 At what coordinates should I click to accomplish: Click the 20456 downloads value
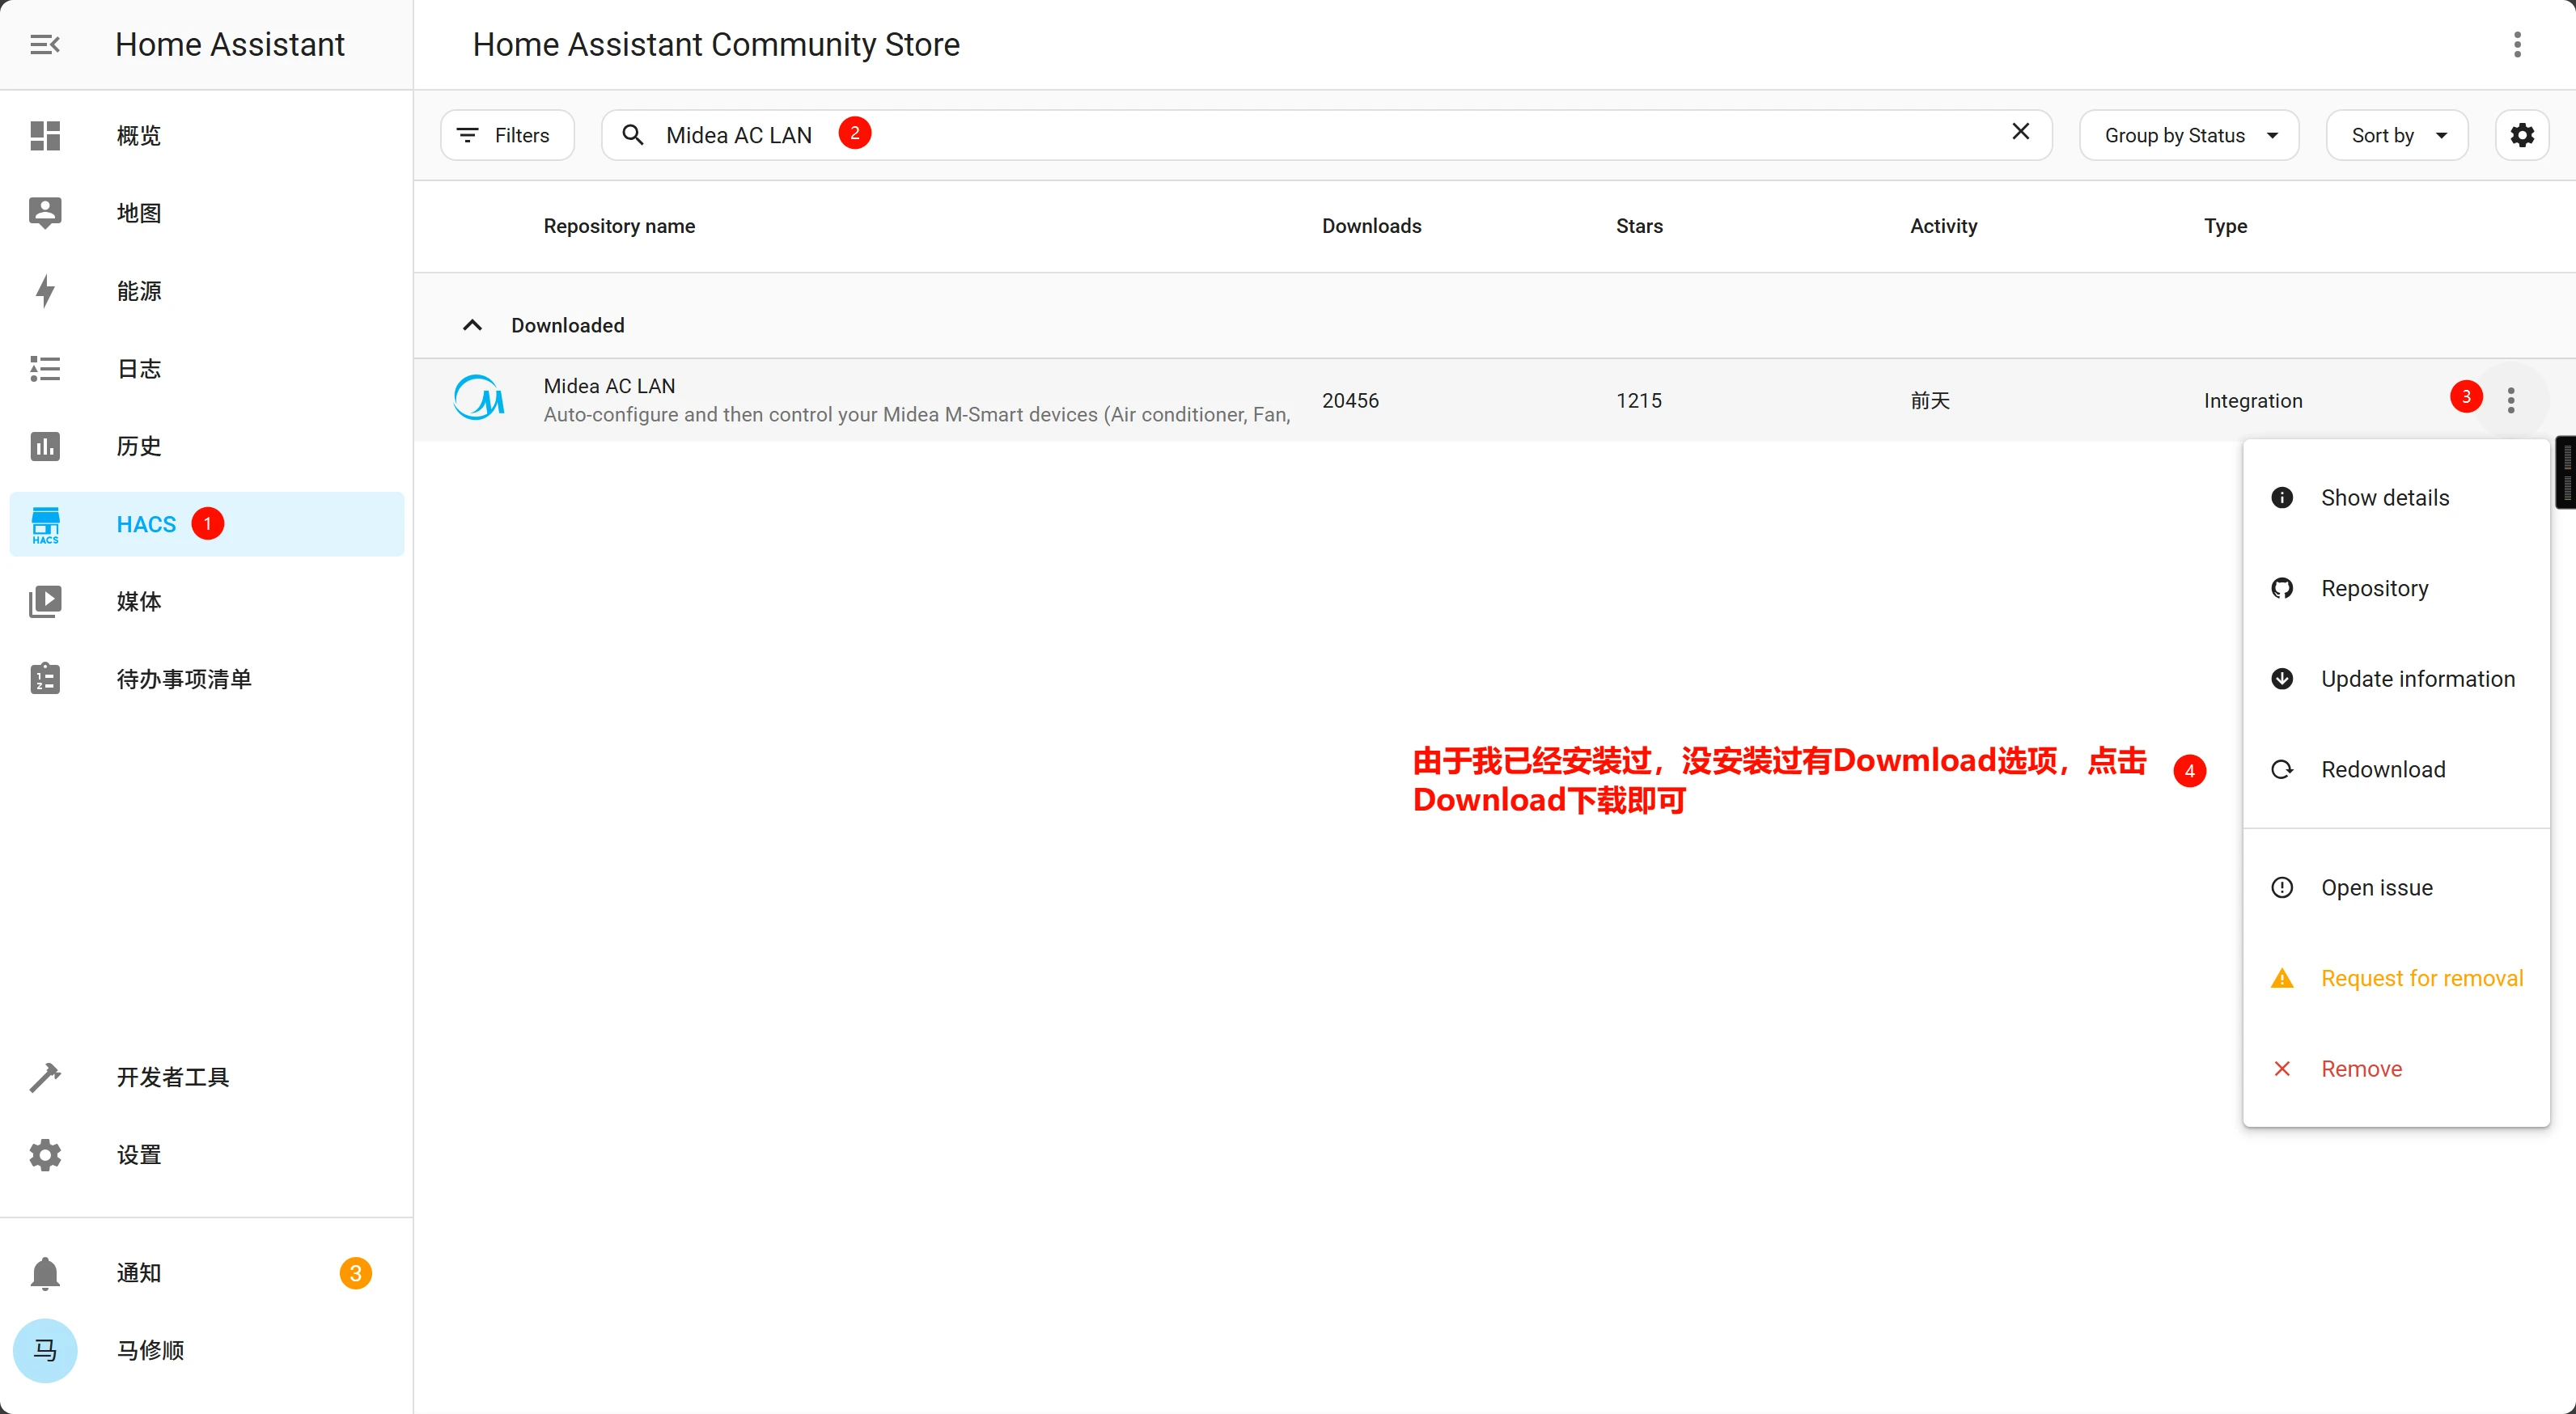[x=1350, y=400]
